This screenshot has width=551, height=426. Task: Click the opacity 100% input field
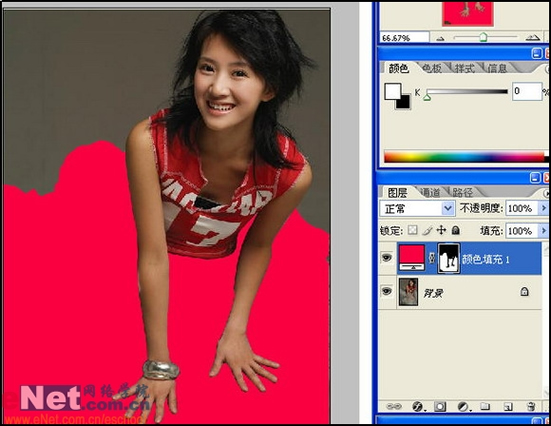click(x=521, y=208)
